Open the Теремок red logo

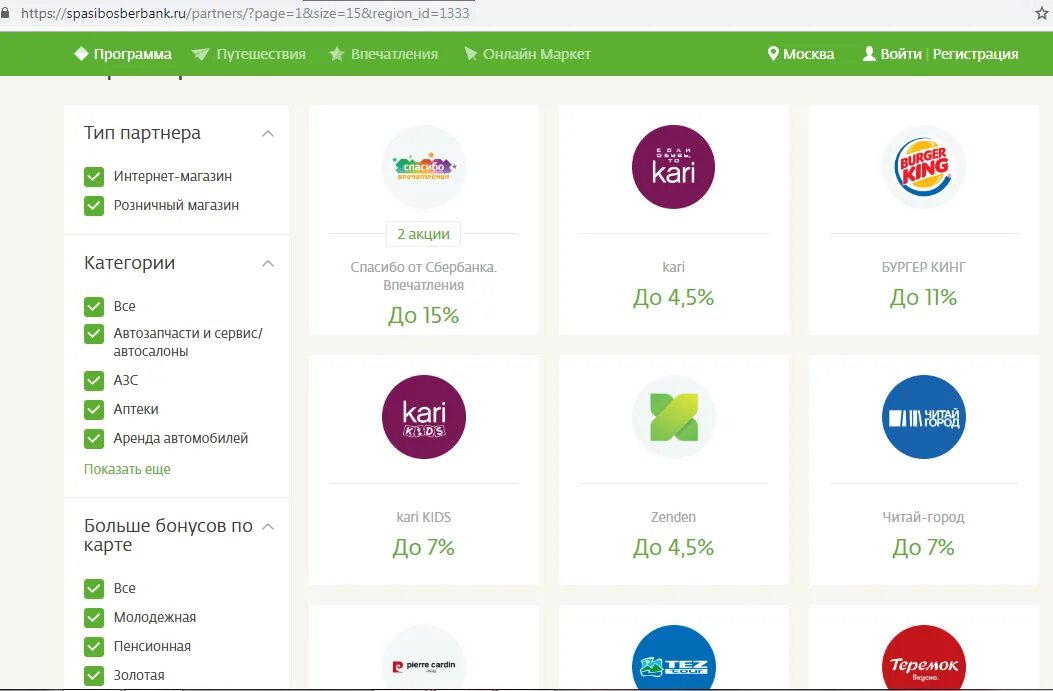923,658
